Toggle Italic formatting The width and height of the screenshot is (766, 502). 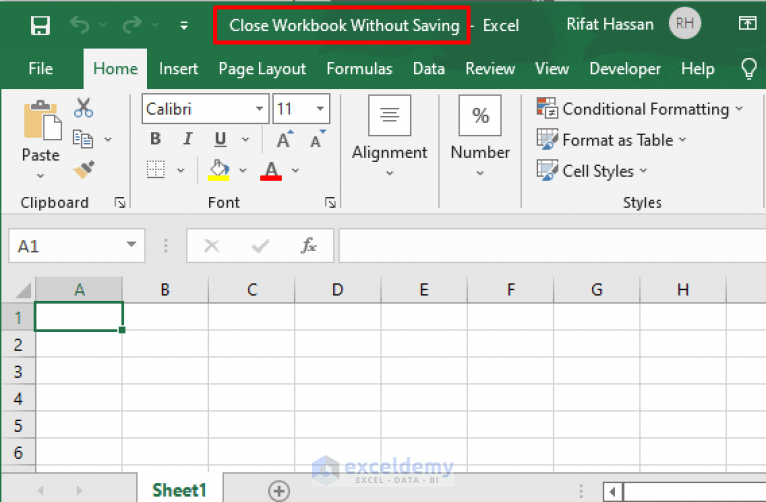[x=188, y=139]
